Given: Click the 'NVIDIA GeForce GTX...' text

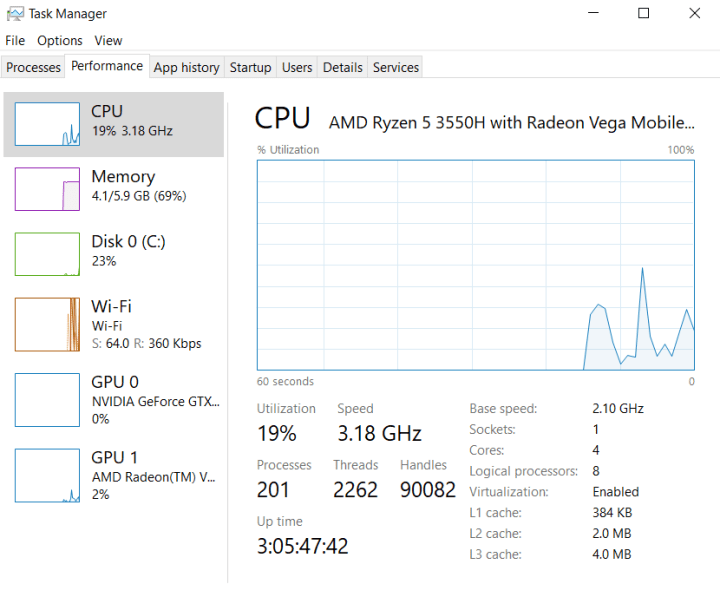Looking at the screenshot, I should [156, 402].
